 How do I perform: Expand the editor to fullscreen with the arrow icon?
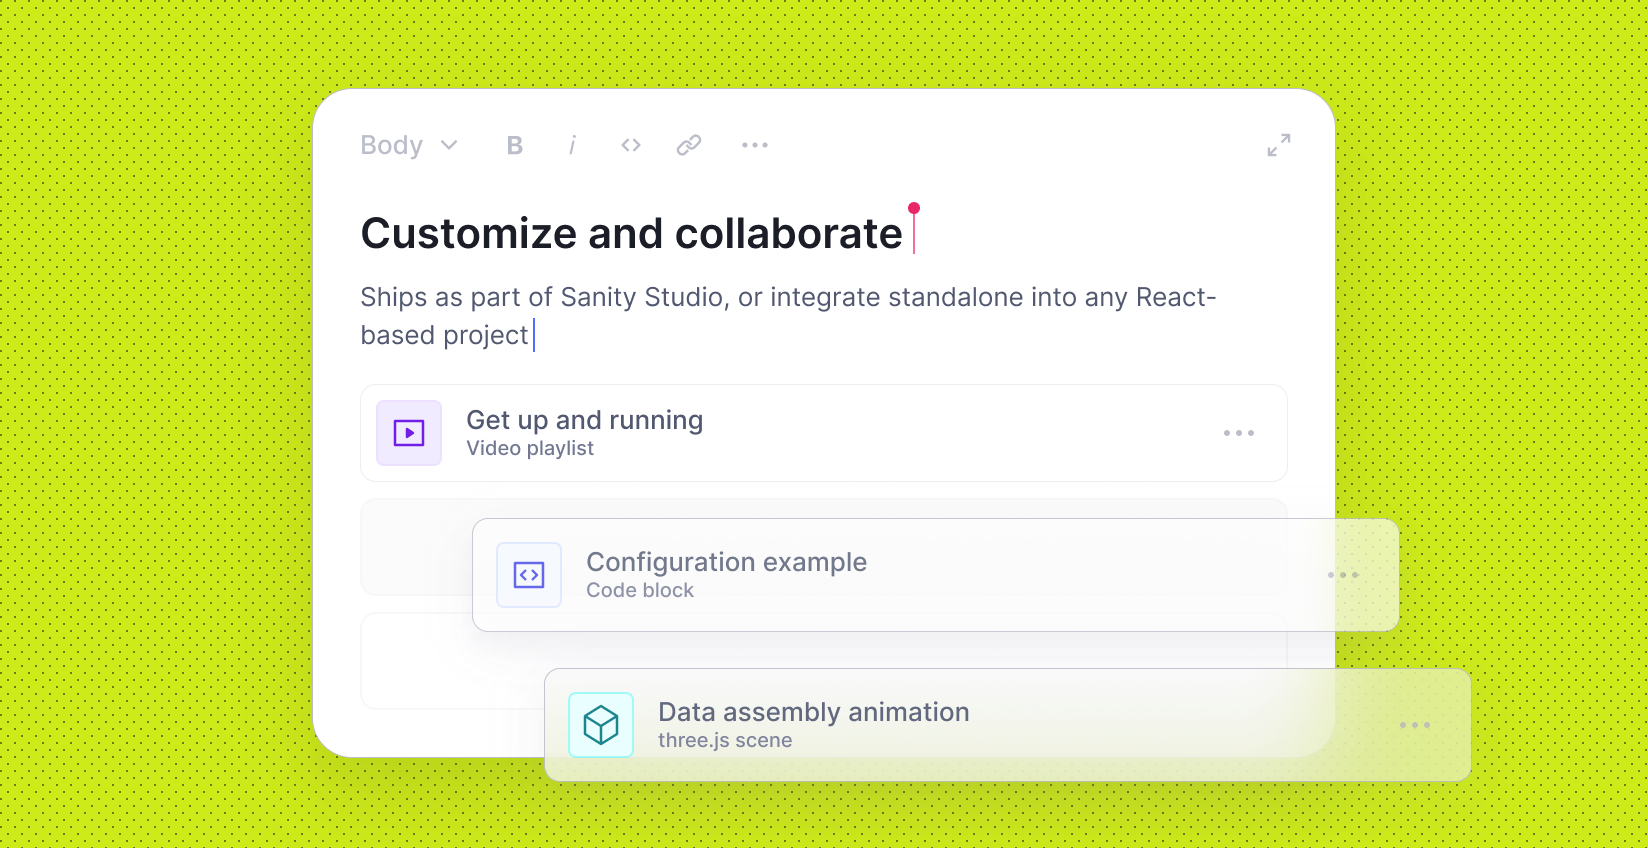tap(1278, 145)
